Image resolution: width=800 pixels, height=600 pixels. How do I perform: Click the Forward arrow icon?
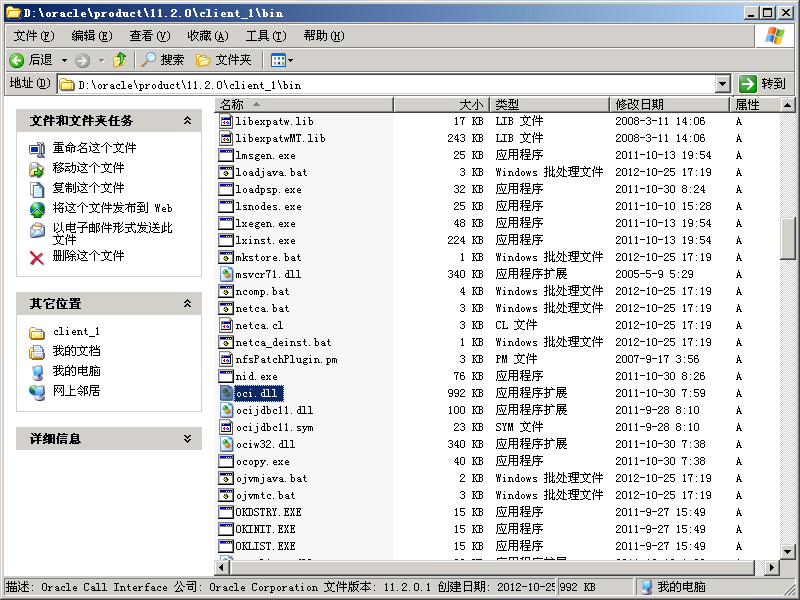[x=82, y=61]
